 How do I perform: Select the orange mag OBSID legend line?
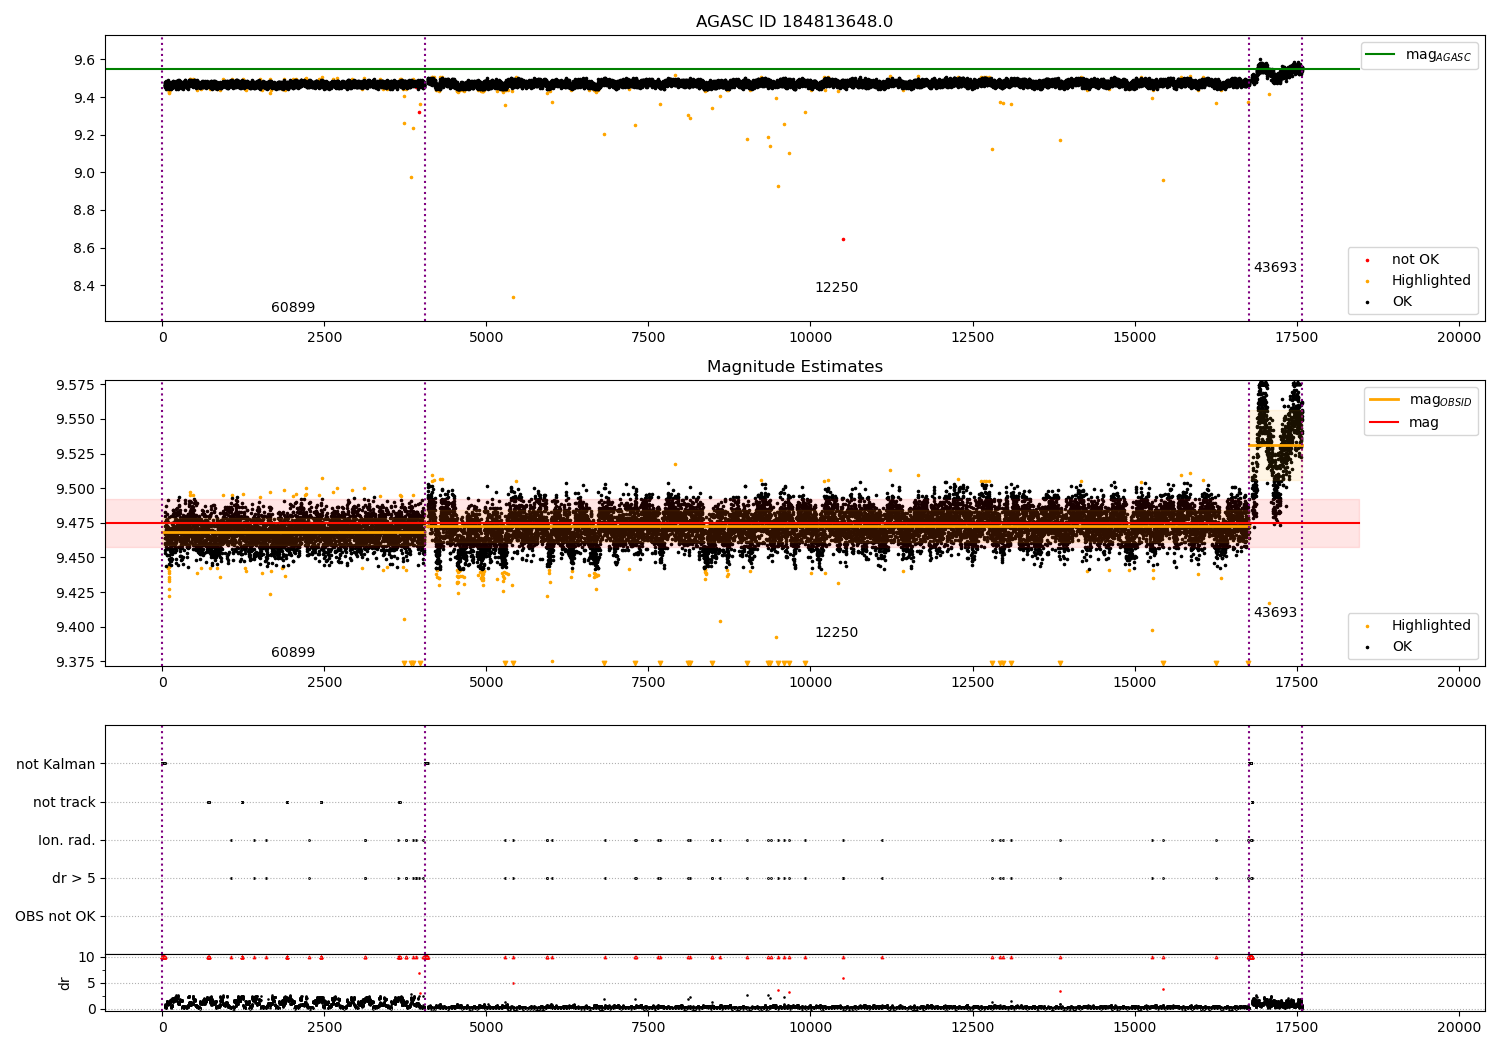pyautogui.click(x=1385, y=400)
